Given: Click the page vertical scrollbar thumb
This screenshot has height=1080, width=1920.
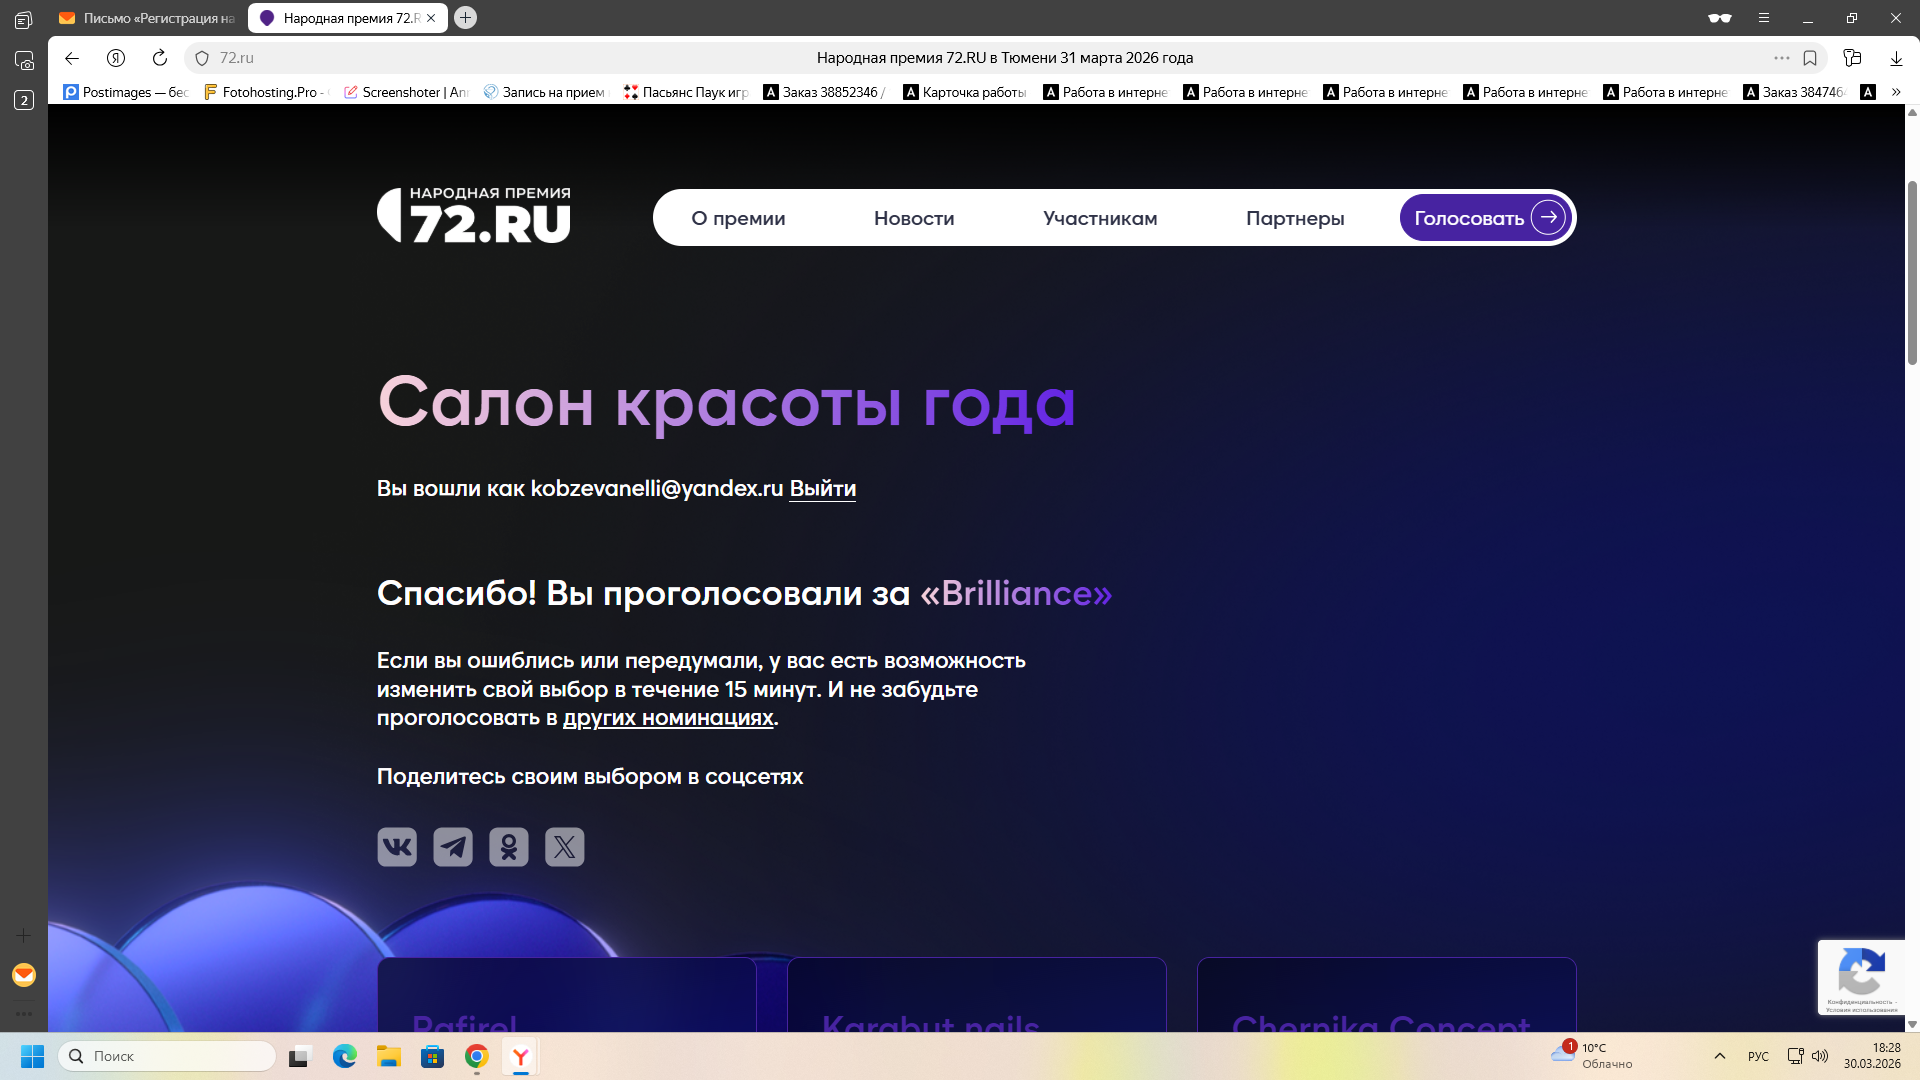Looking at the screenshot, I should pyautogui.click(x=1912, y=272).
